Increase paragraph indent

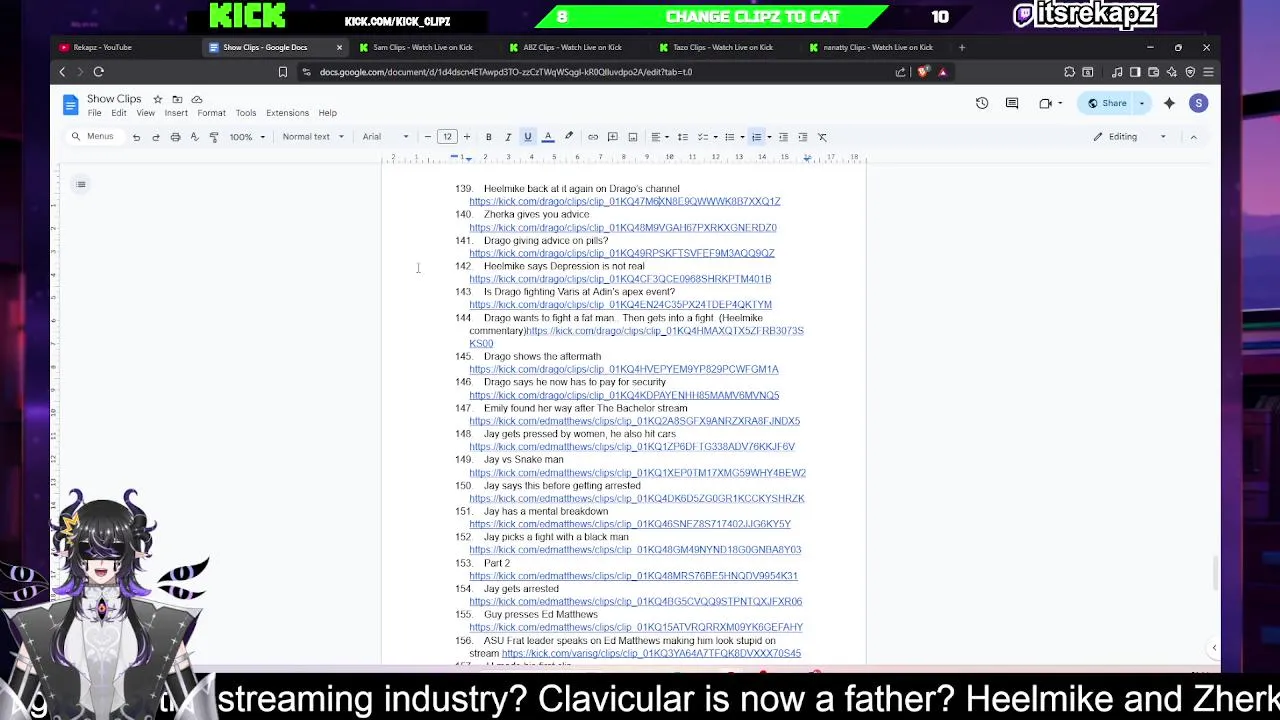click(x=803, y=137)
